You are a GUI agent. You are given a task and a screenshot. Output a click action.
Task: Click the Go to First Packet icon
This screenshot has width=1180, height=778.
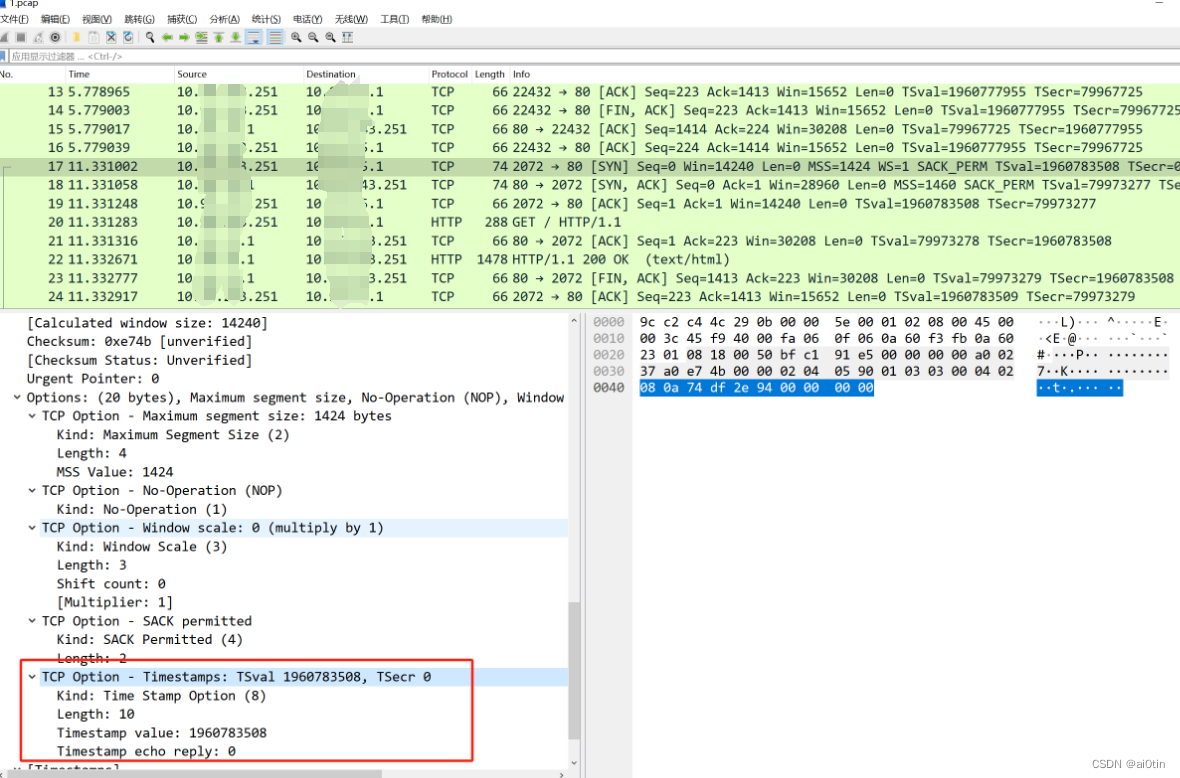coord(218,37)
